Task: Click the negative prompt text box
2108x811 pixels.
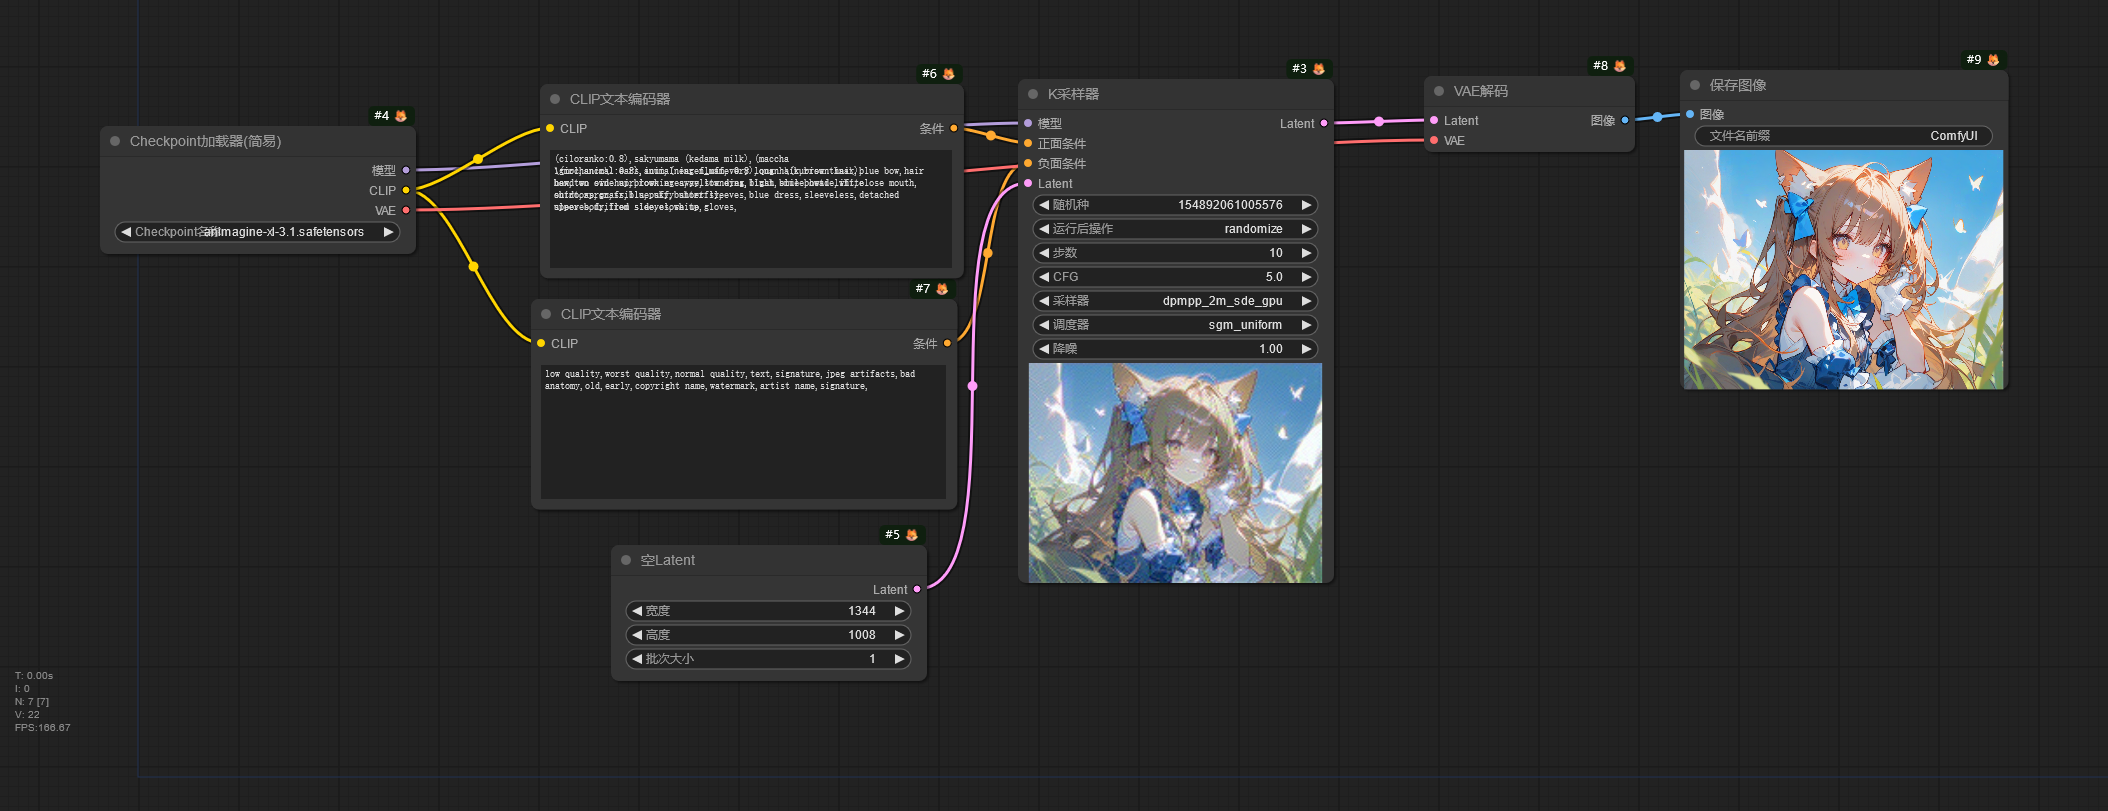Action: [743, 432]
